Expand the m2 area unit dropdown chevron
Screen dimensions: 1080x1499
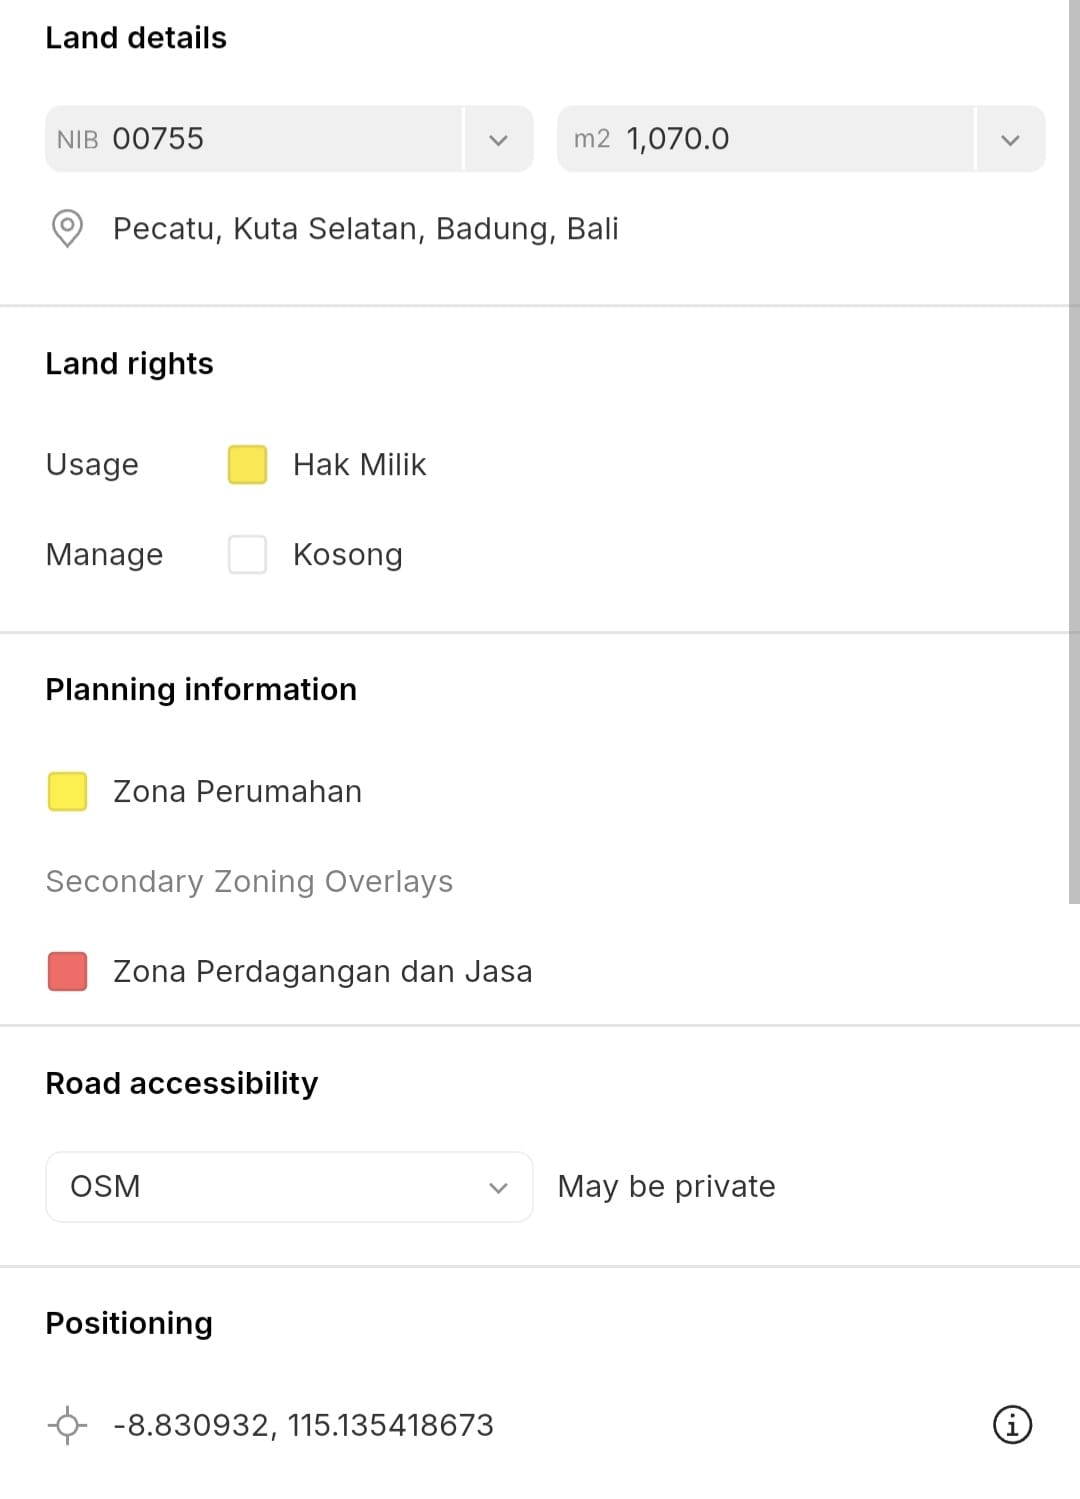coord(1010,139)
